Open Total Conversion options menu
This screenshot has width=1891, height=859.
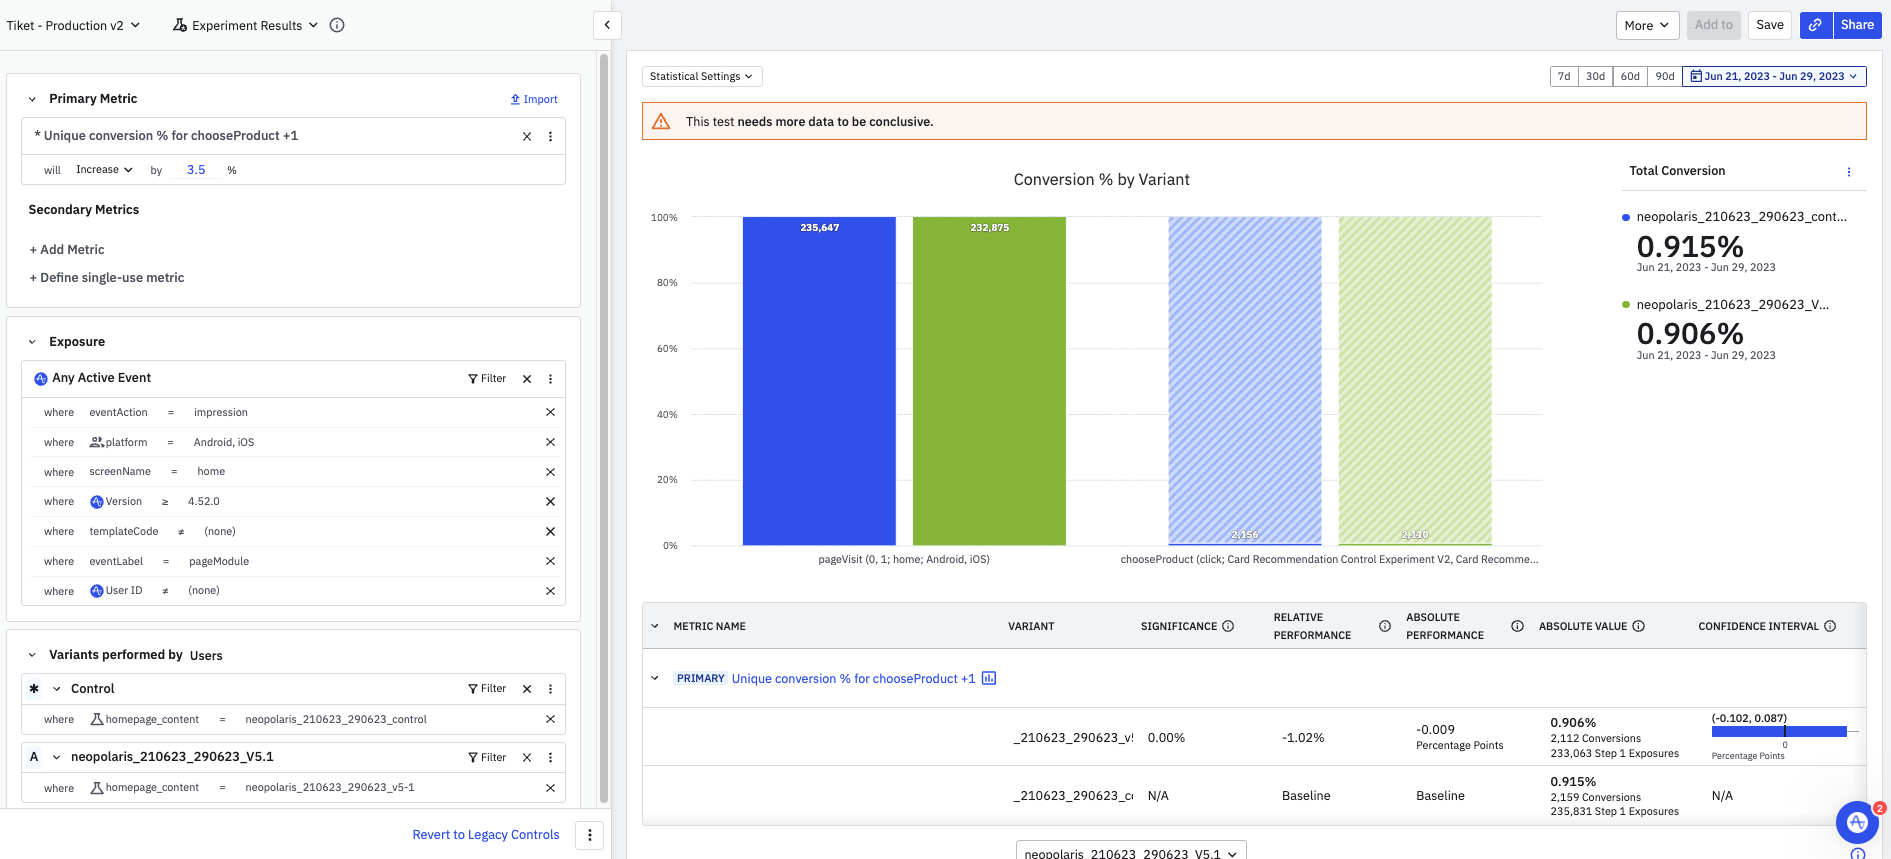click(1848, 172)
